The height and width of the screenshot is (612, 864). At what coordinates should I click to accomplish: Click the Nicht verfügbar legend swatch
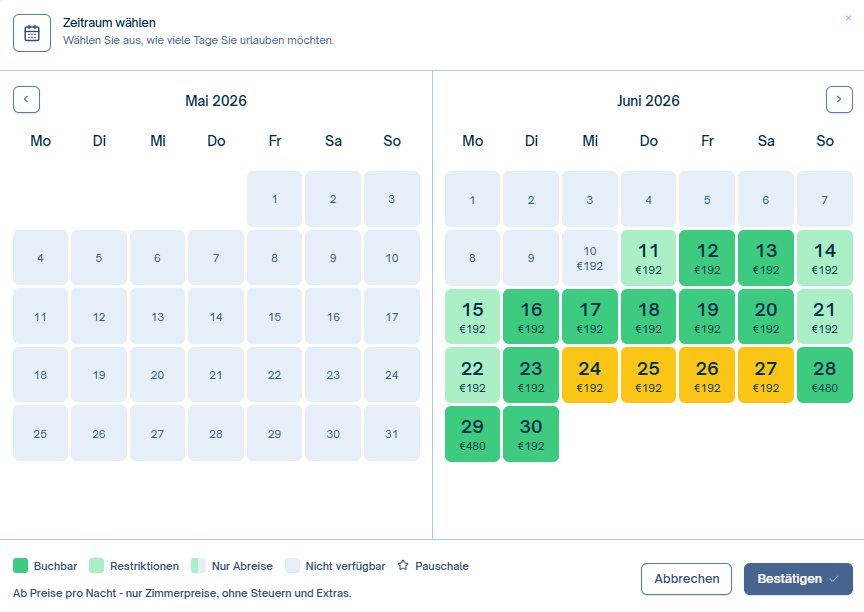(x=291, y=566)
